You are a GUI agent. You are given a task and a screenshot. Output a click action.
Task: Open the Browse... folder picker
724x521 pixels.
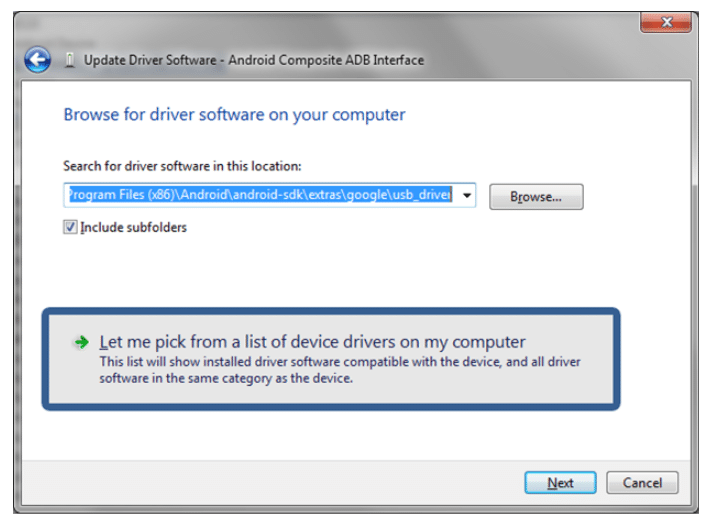coord(536,197)
